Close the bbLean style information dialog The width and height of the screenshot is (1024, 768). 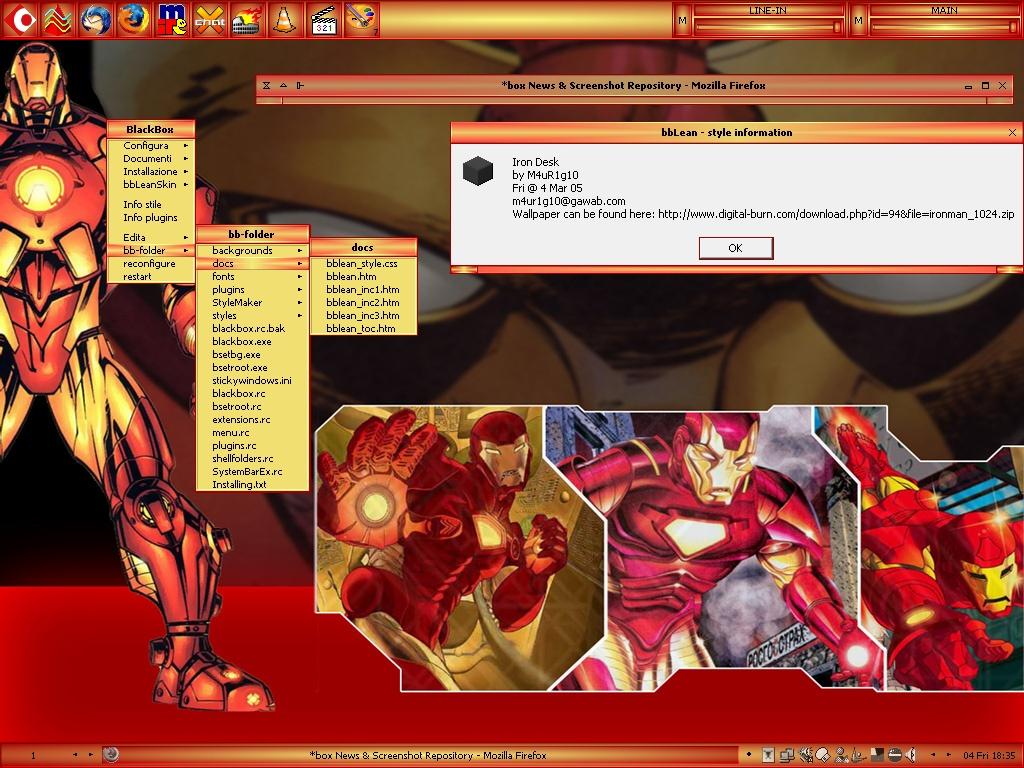coord(1012,133)
